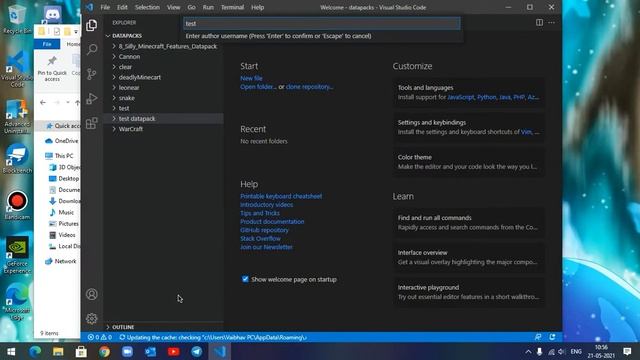Open the editor More Actions ellipsis
The width and height of the screenshot is (640, 360).
click(551, 22)
